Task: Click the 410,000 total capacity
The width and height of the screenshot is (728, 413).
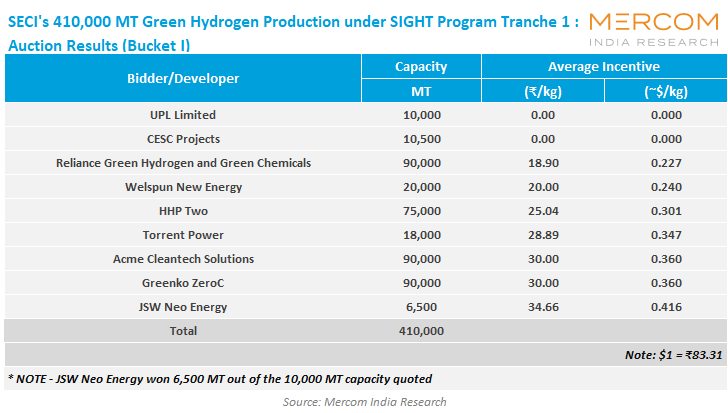Action: click(x=421, y=331)
